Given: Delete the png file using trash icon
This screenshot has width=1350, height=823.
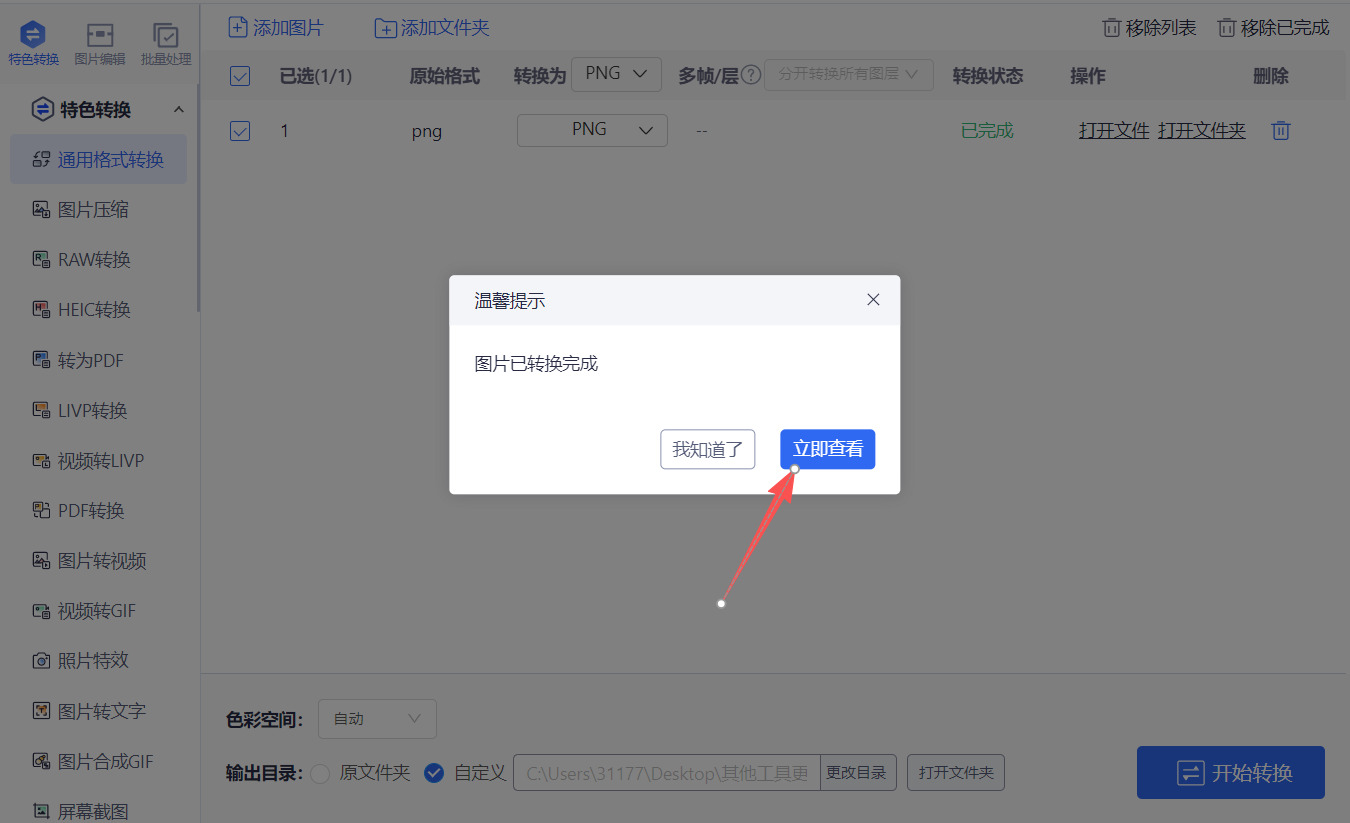Looking at the screenshot, I should [x=1281, y=130].
